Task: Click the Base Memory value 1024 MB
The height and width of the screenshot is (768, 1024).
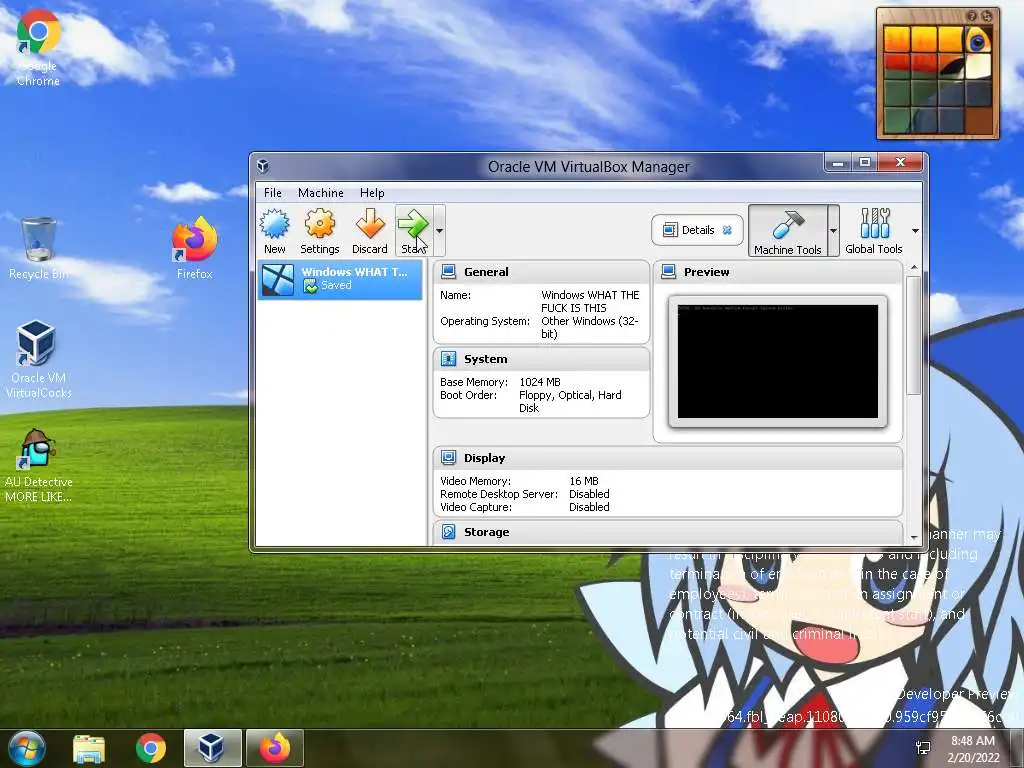Action: (x=539, y=382)
